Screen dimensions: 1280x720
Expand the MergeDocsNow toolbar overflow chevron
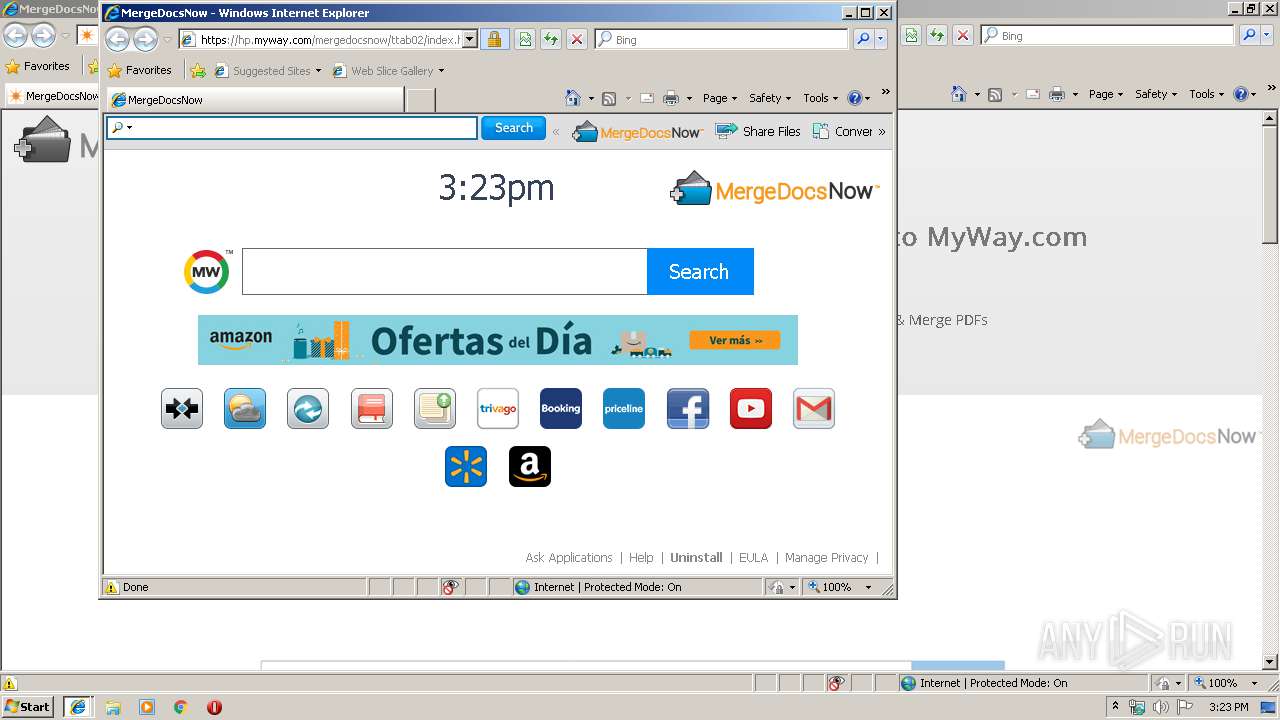(881, 131)
